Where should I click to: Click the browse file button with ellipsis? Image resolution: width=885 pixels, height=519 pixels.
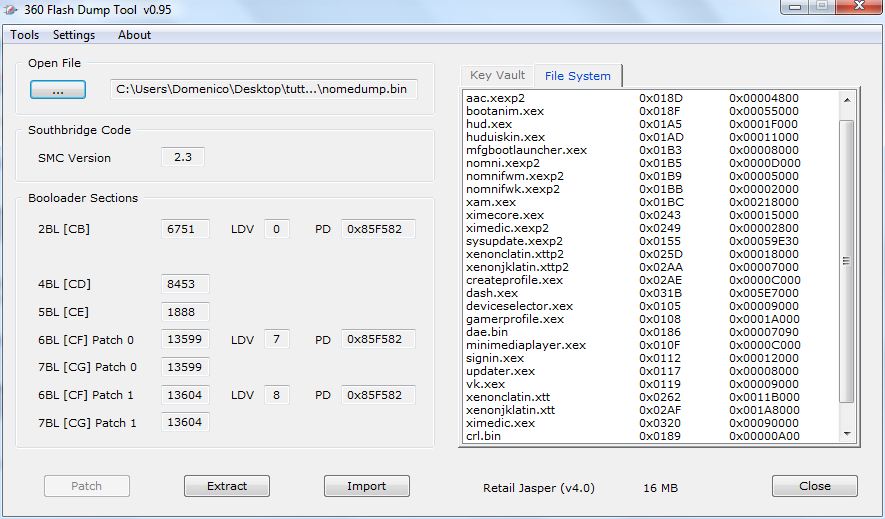[x=59, y=90]
